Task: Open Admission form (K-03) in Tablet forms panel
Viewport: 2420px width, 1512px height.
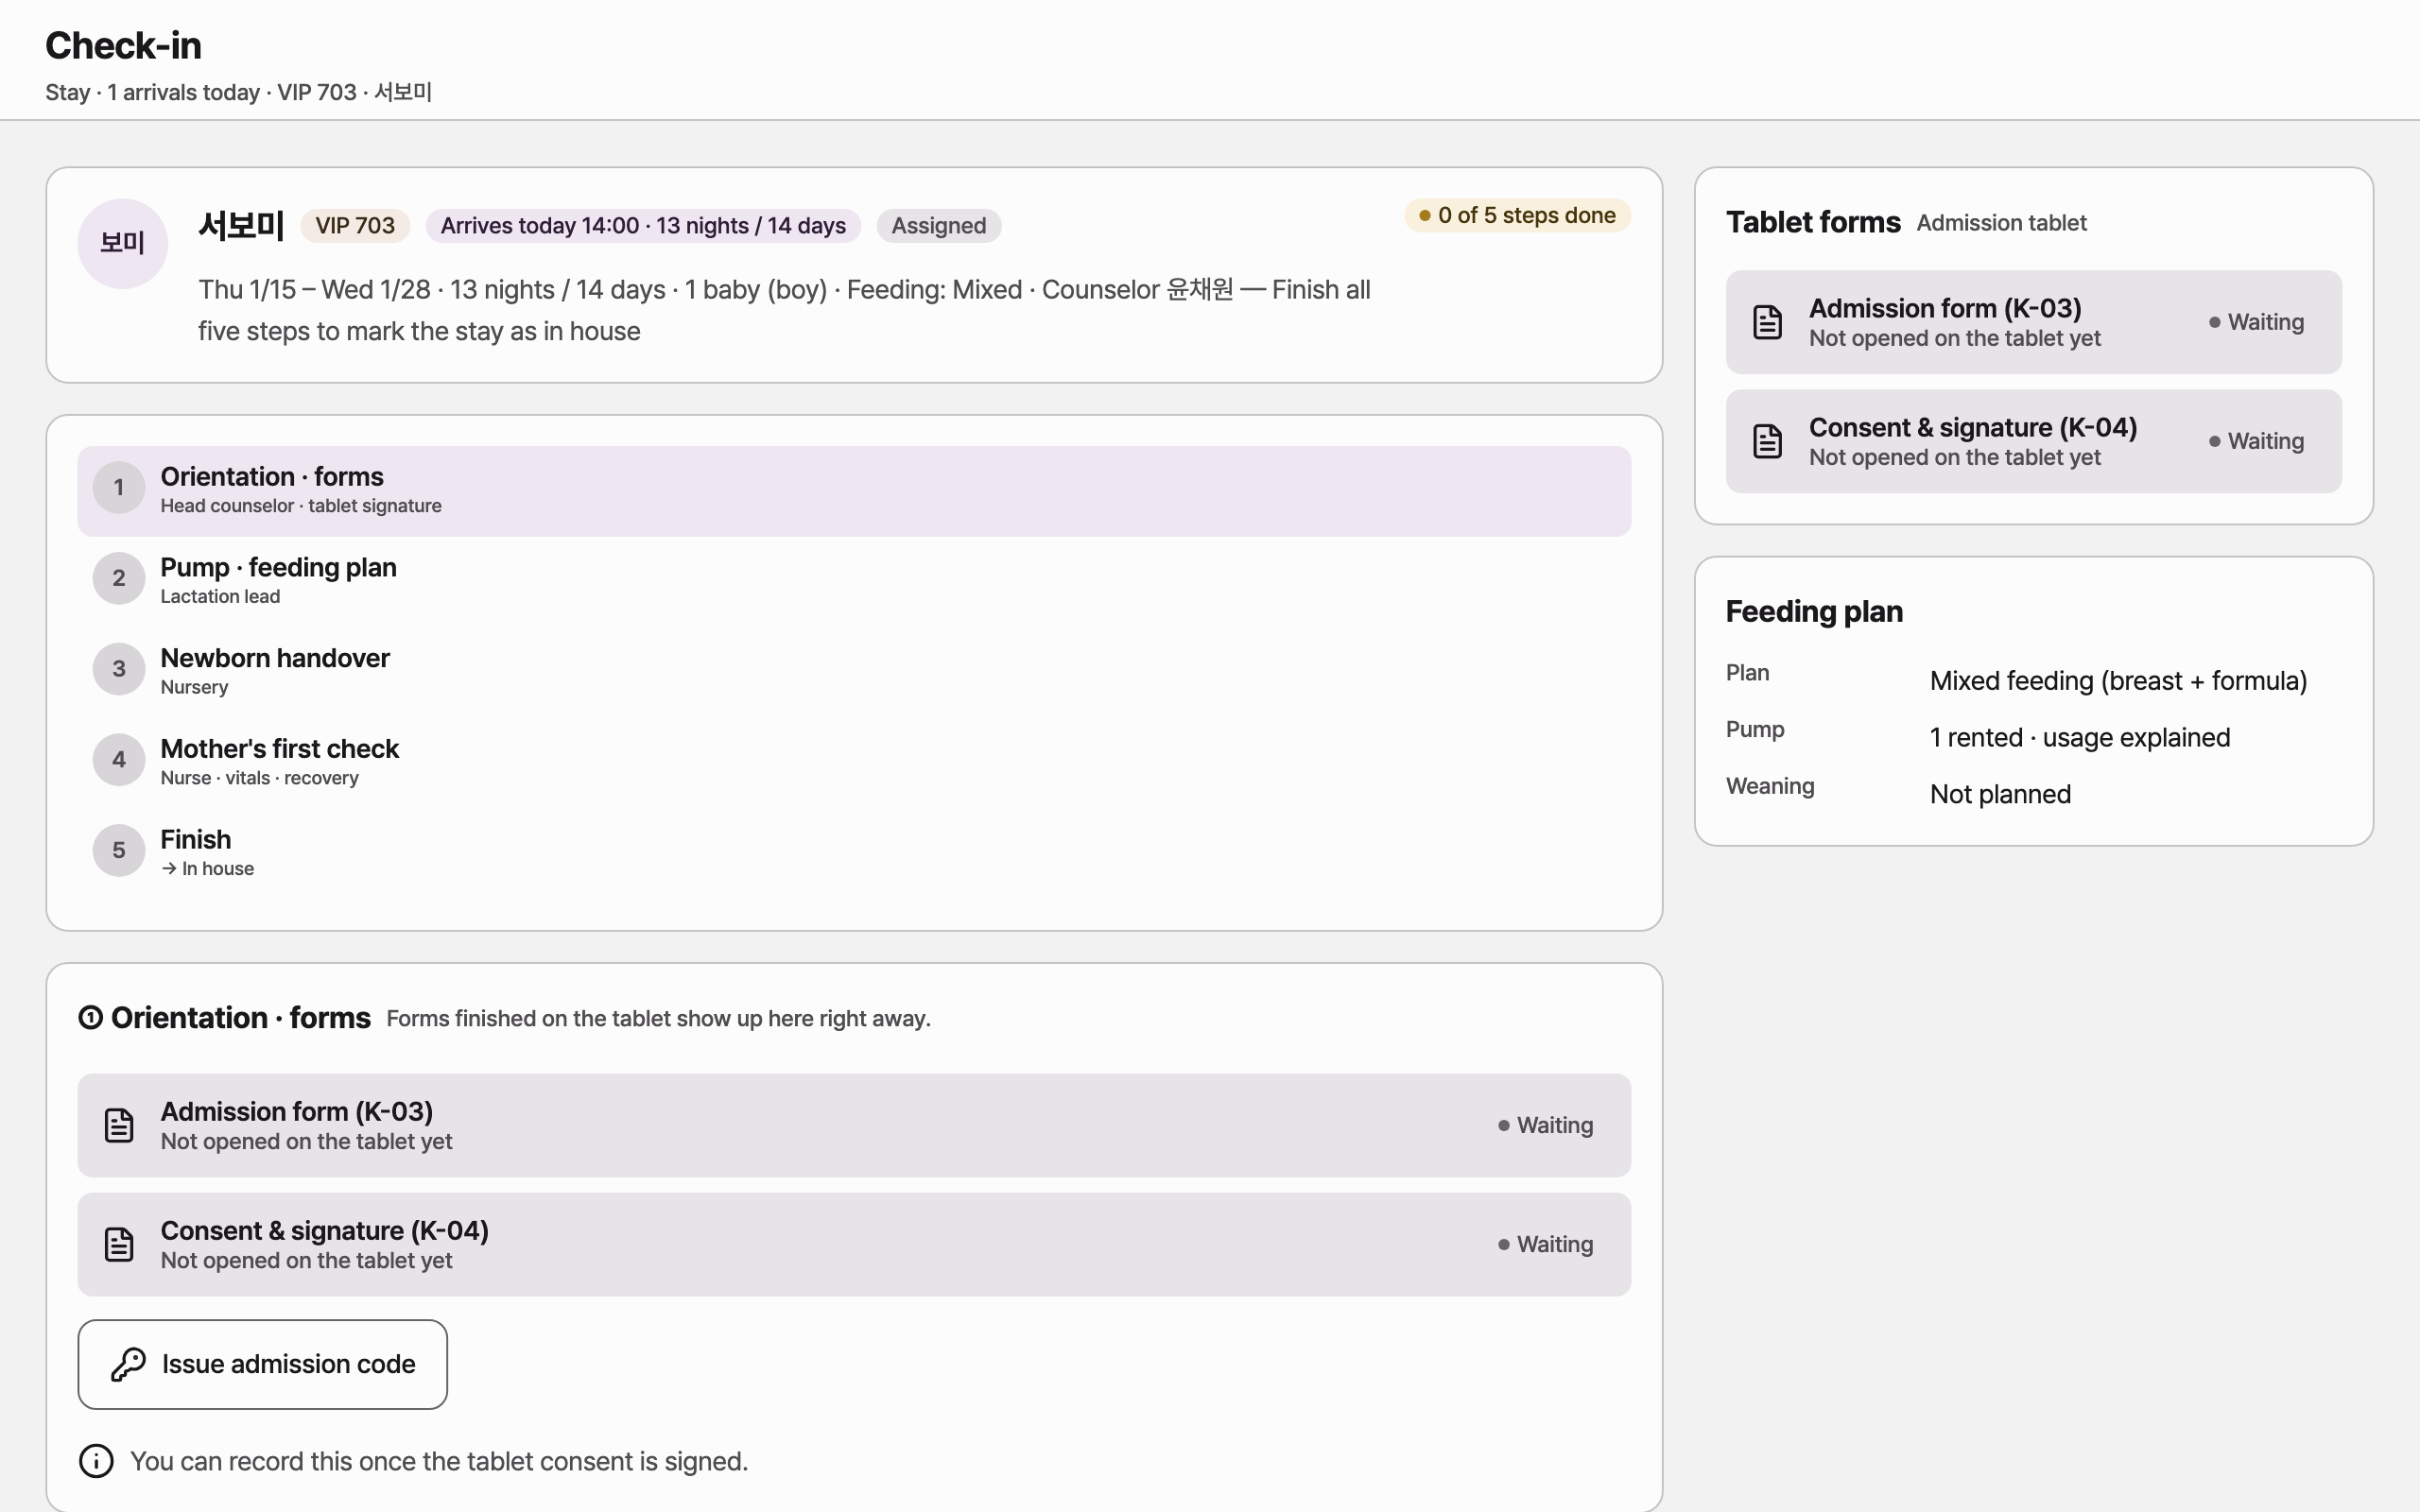Action: tap(2033, 322)
